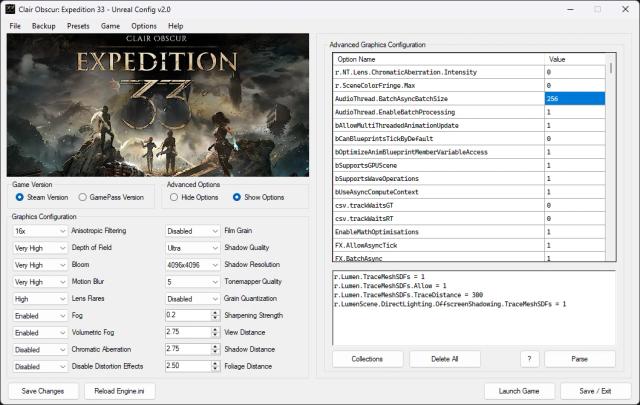
Task: Open the Options menu
Action: [144, 26]
